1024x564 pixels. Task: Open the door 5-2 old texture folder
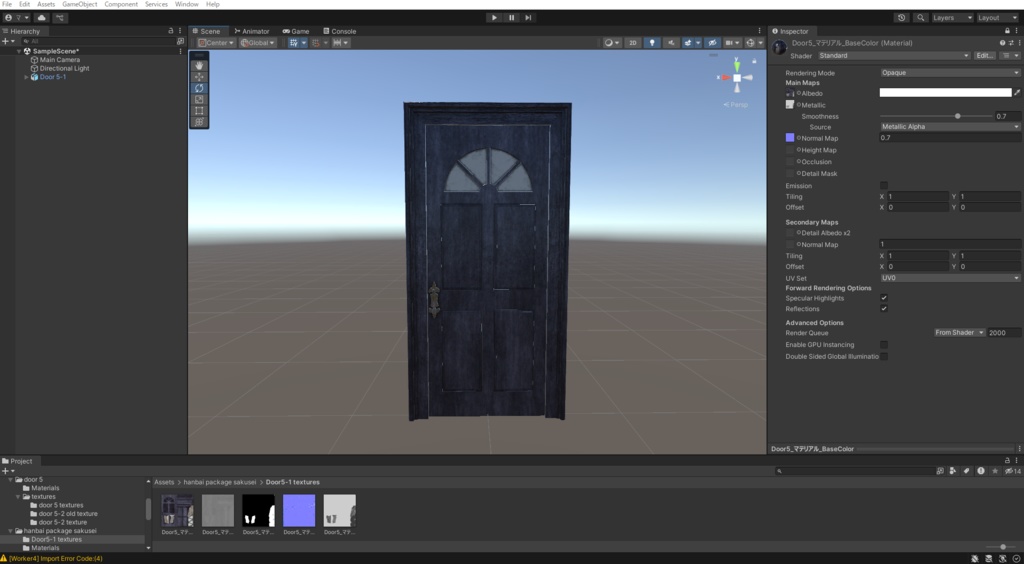click(x=68, y=514)
